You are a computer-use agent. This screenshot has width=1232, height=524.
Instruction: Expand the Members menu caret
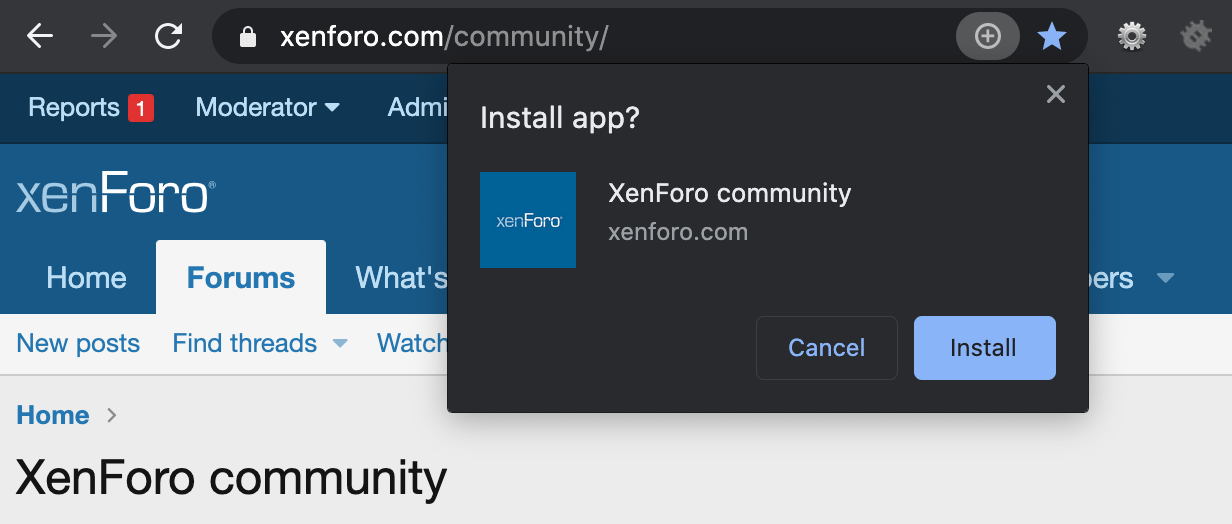click(1165, 278)
